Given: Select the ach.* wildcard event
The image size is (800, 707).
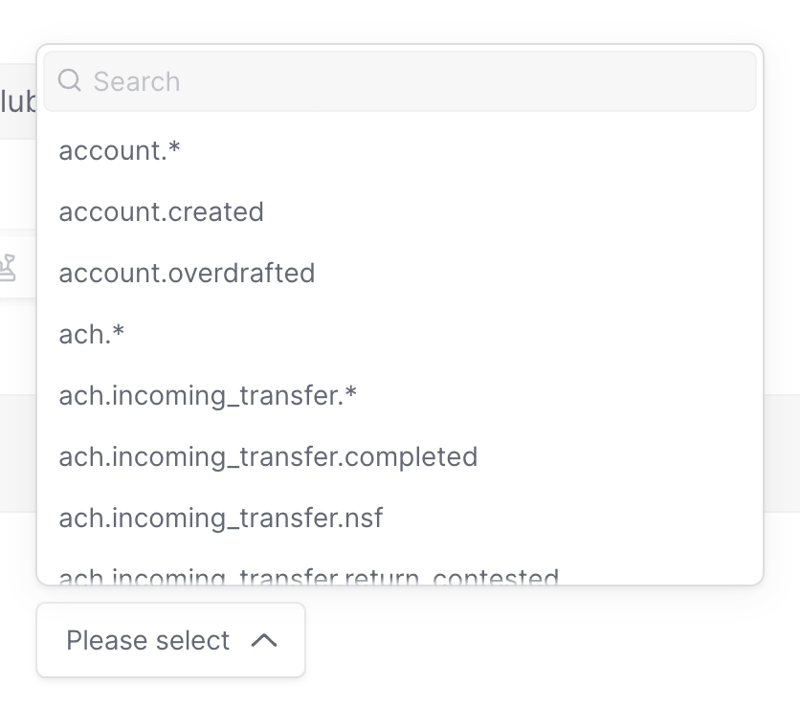Looking at the screenshot, I should (90, 333).
